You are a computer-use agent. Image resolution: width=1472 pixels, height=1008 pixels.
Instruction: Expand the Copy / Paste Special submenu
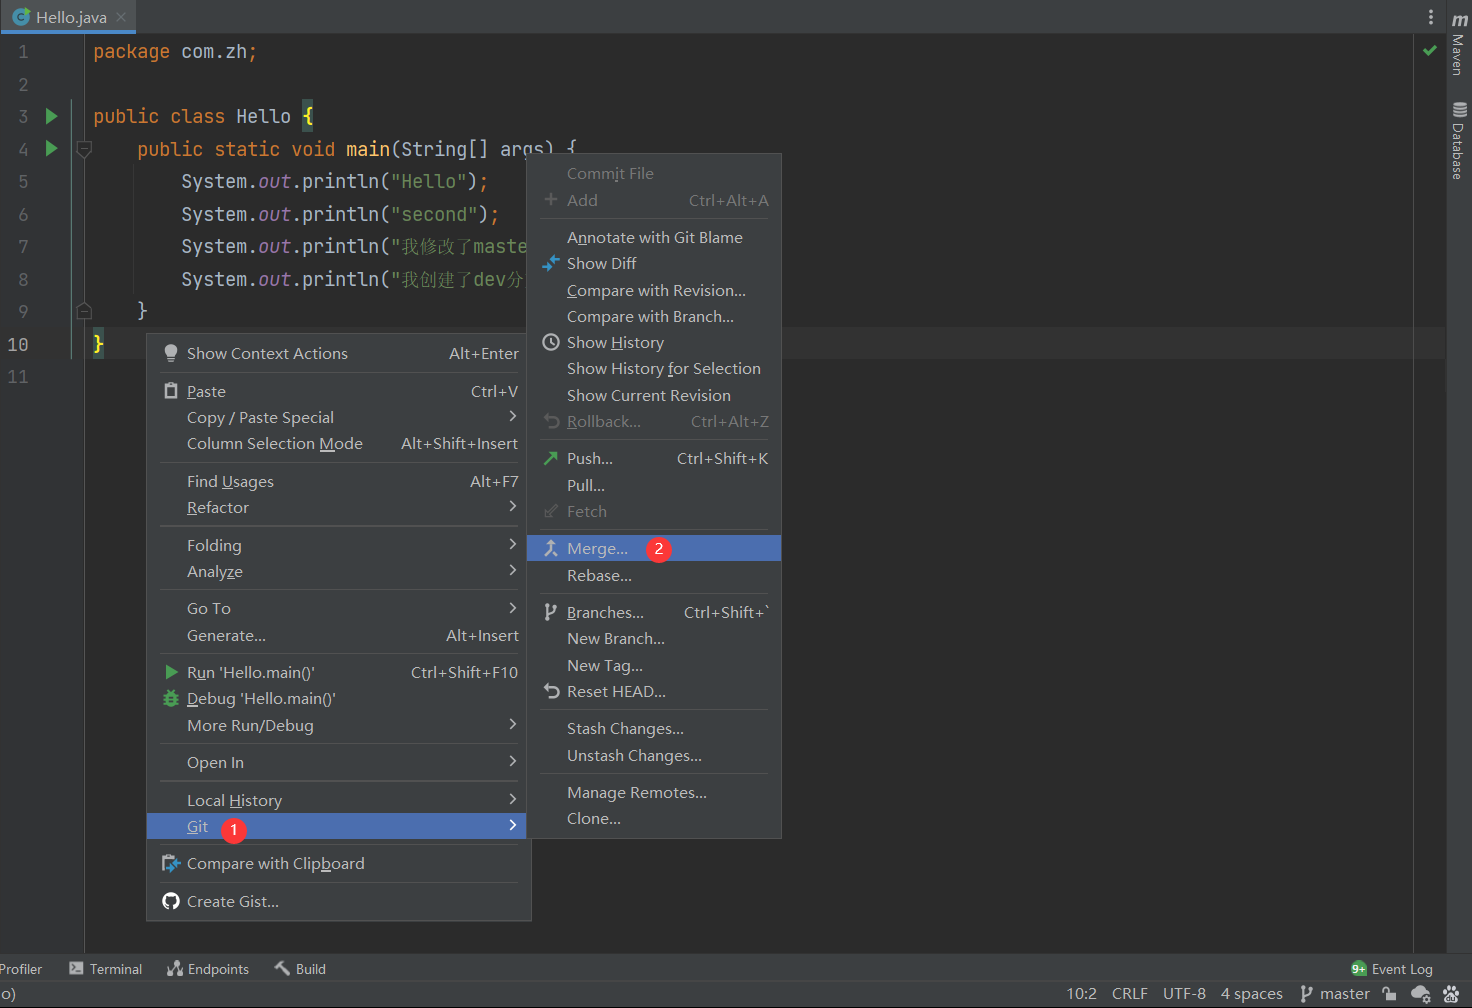click(339, 417)
